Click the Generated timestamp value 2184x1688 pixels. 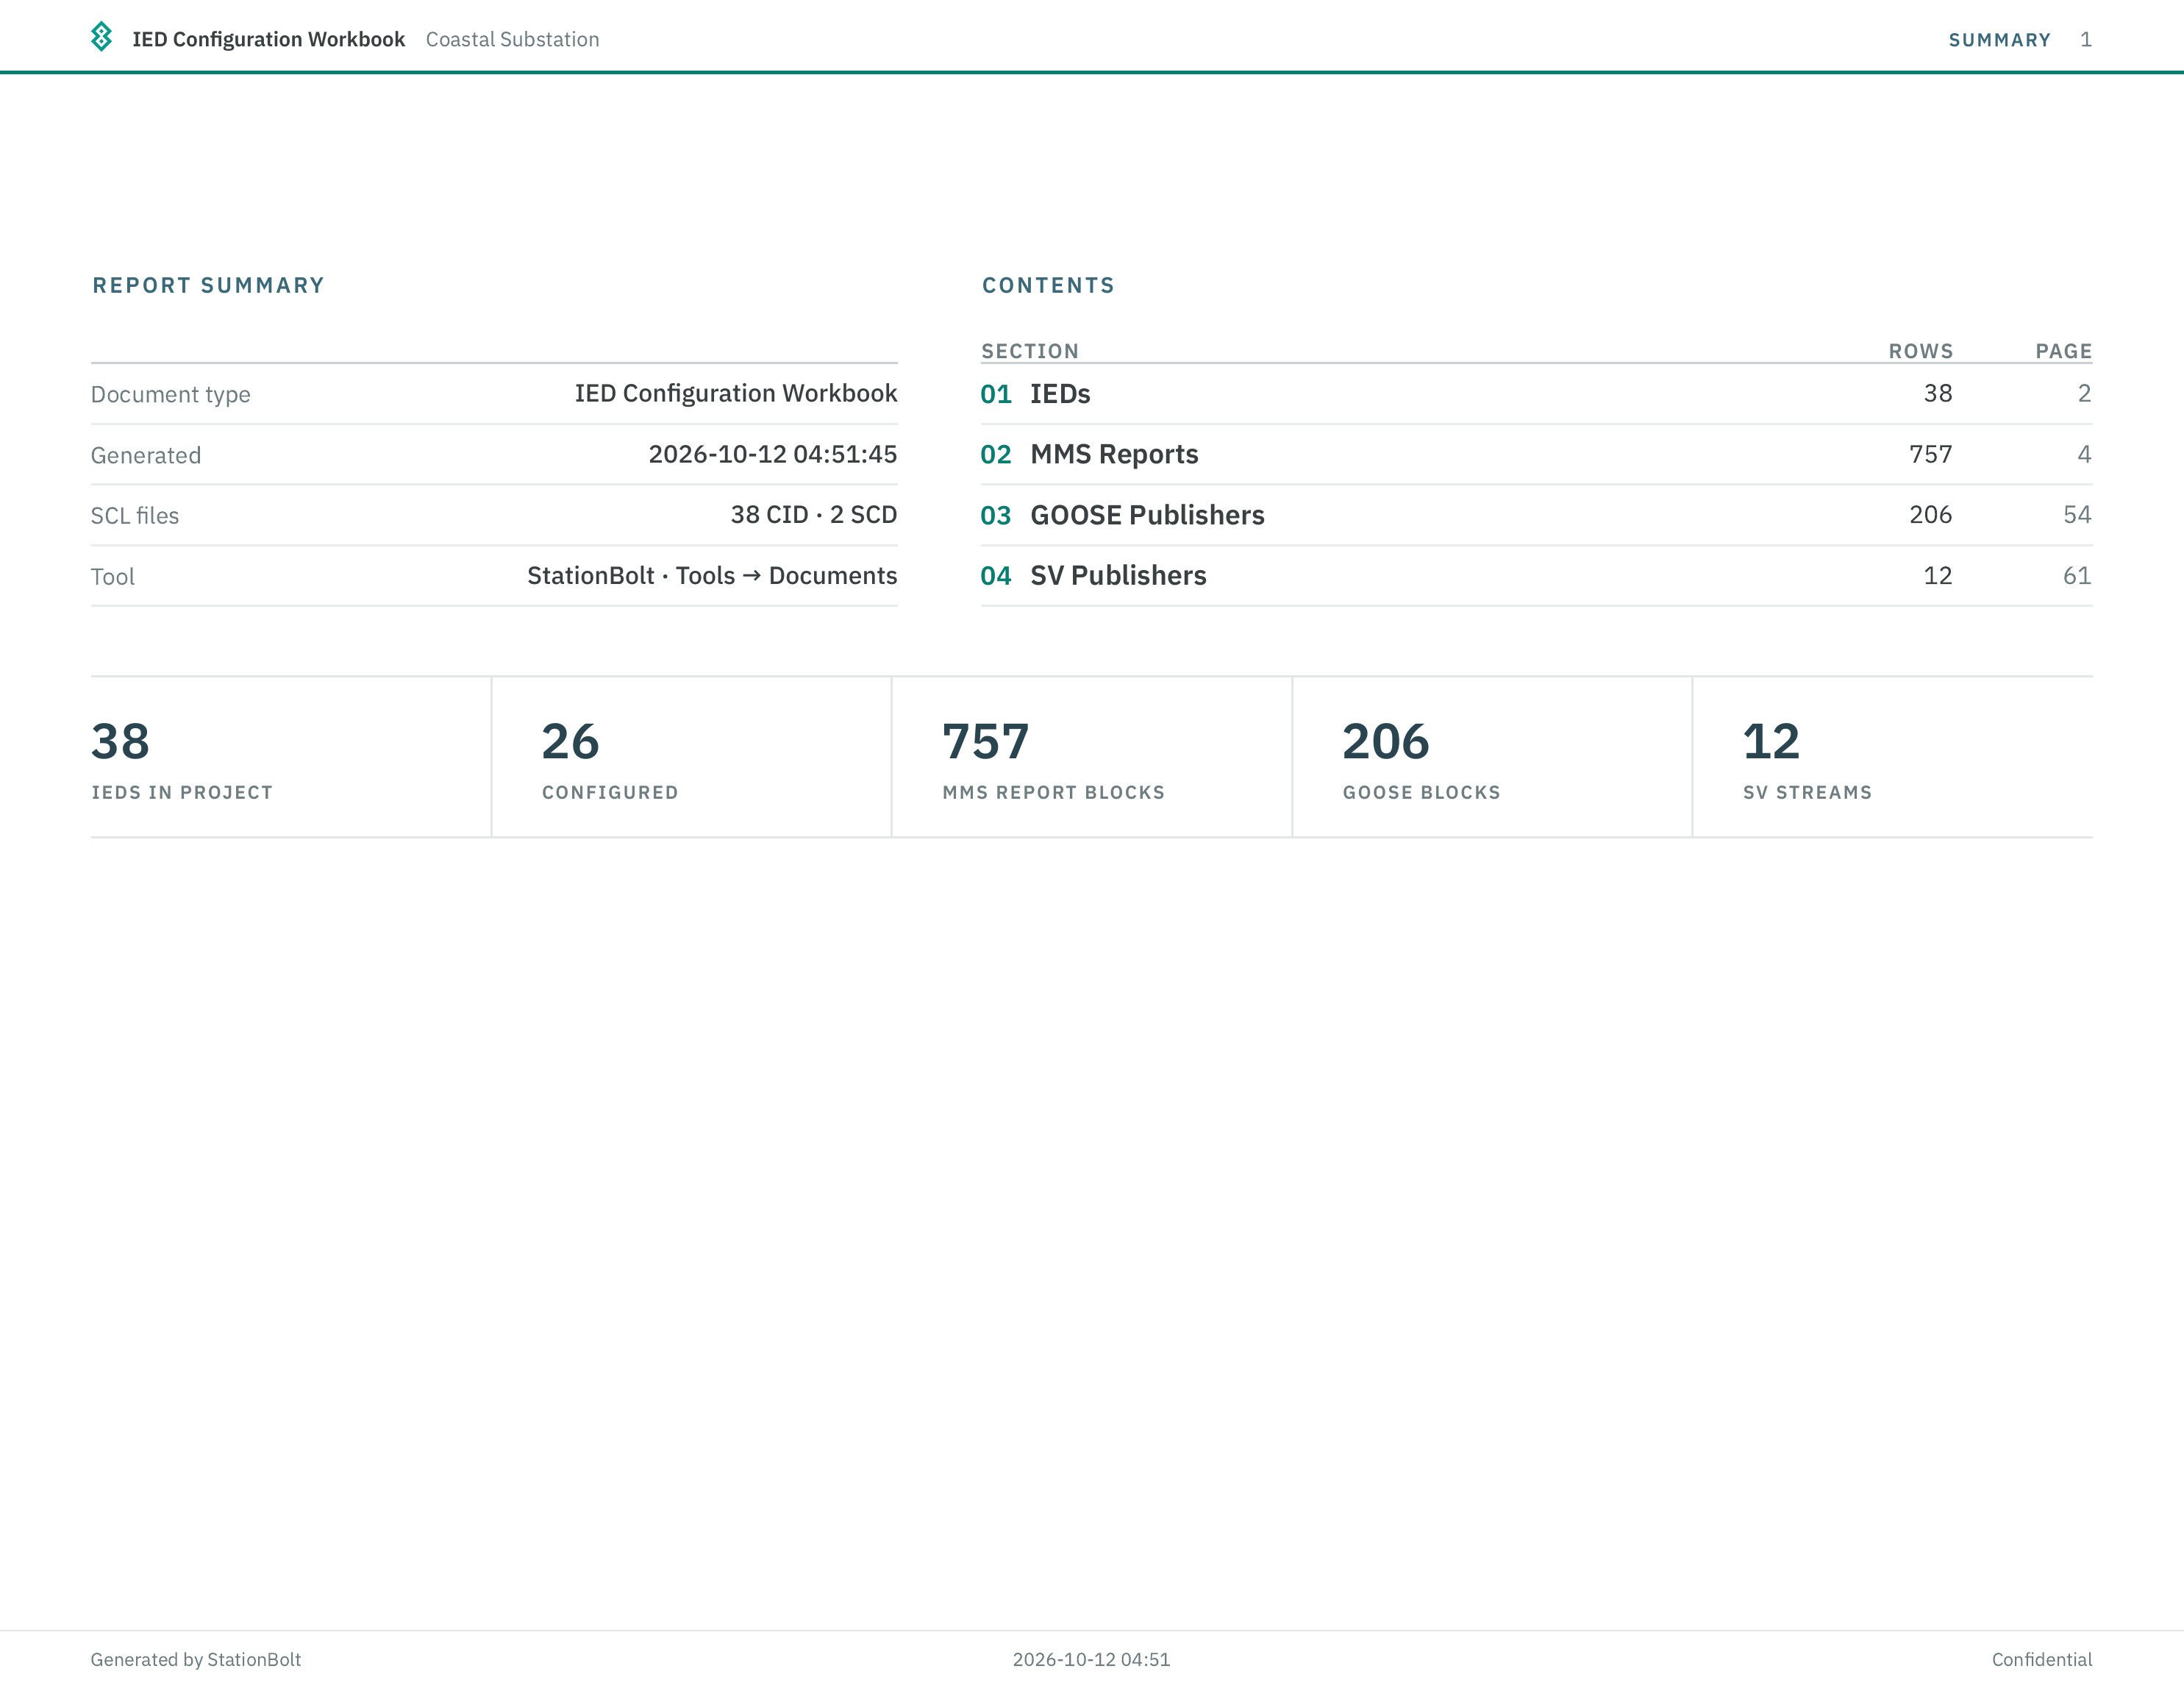772,454
